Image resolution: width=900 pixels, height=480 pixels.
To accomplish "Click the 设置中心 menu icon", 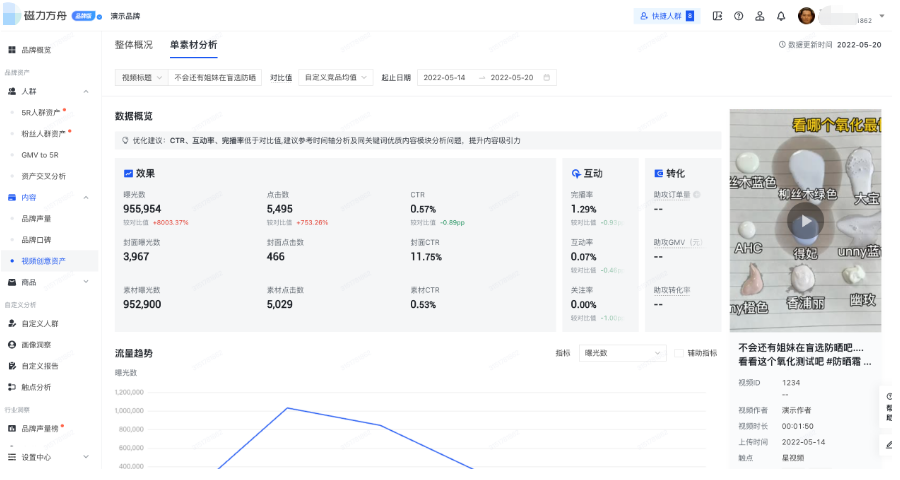I will click(x=11, y=457).
